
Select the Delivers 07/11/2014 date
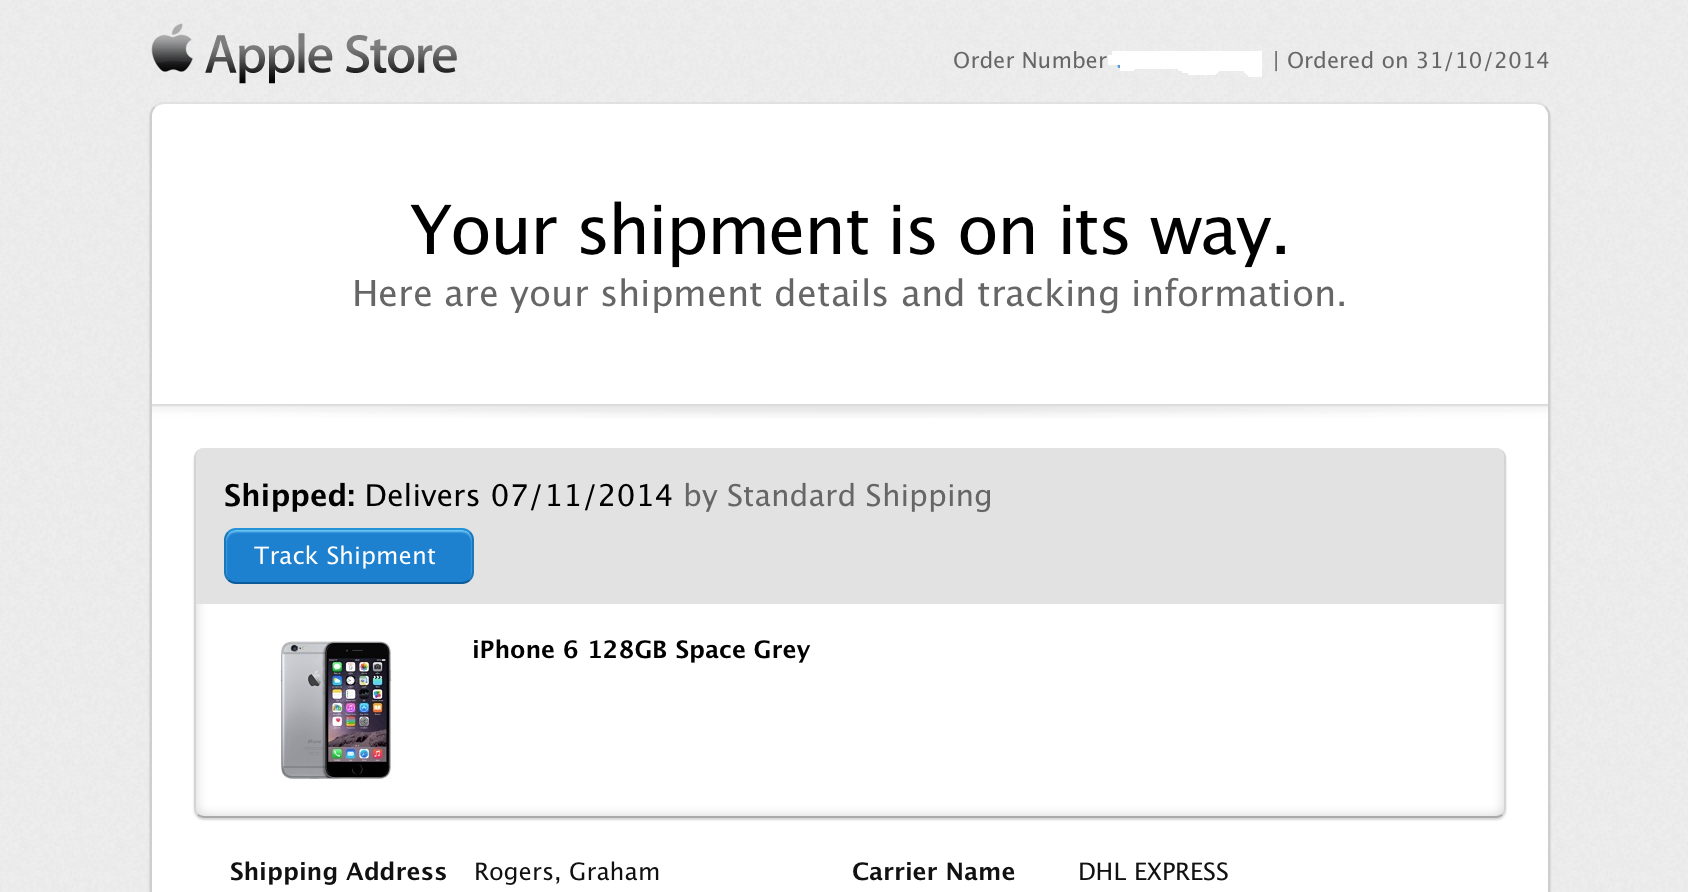point(518,496)
